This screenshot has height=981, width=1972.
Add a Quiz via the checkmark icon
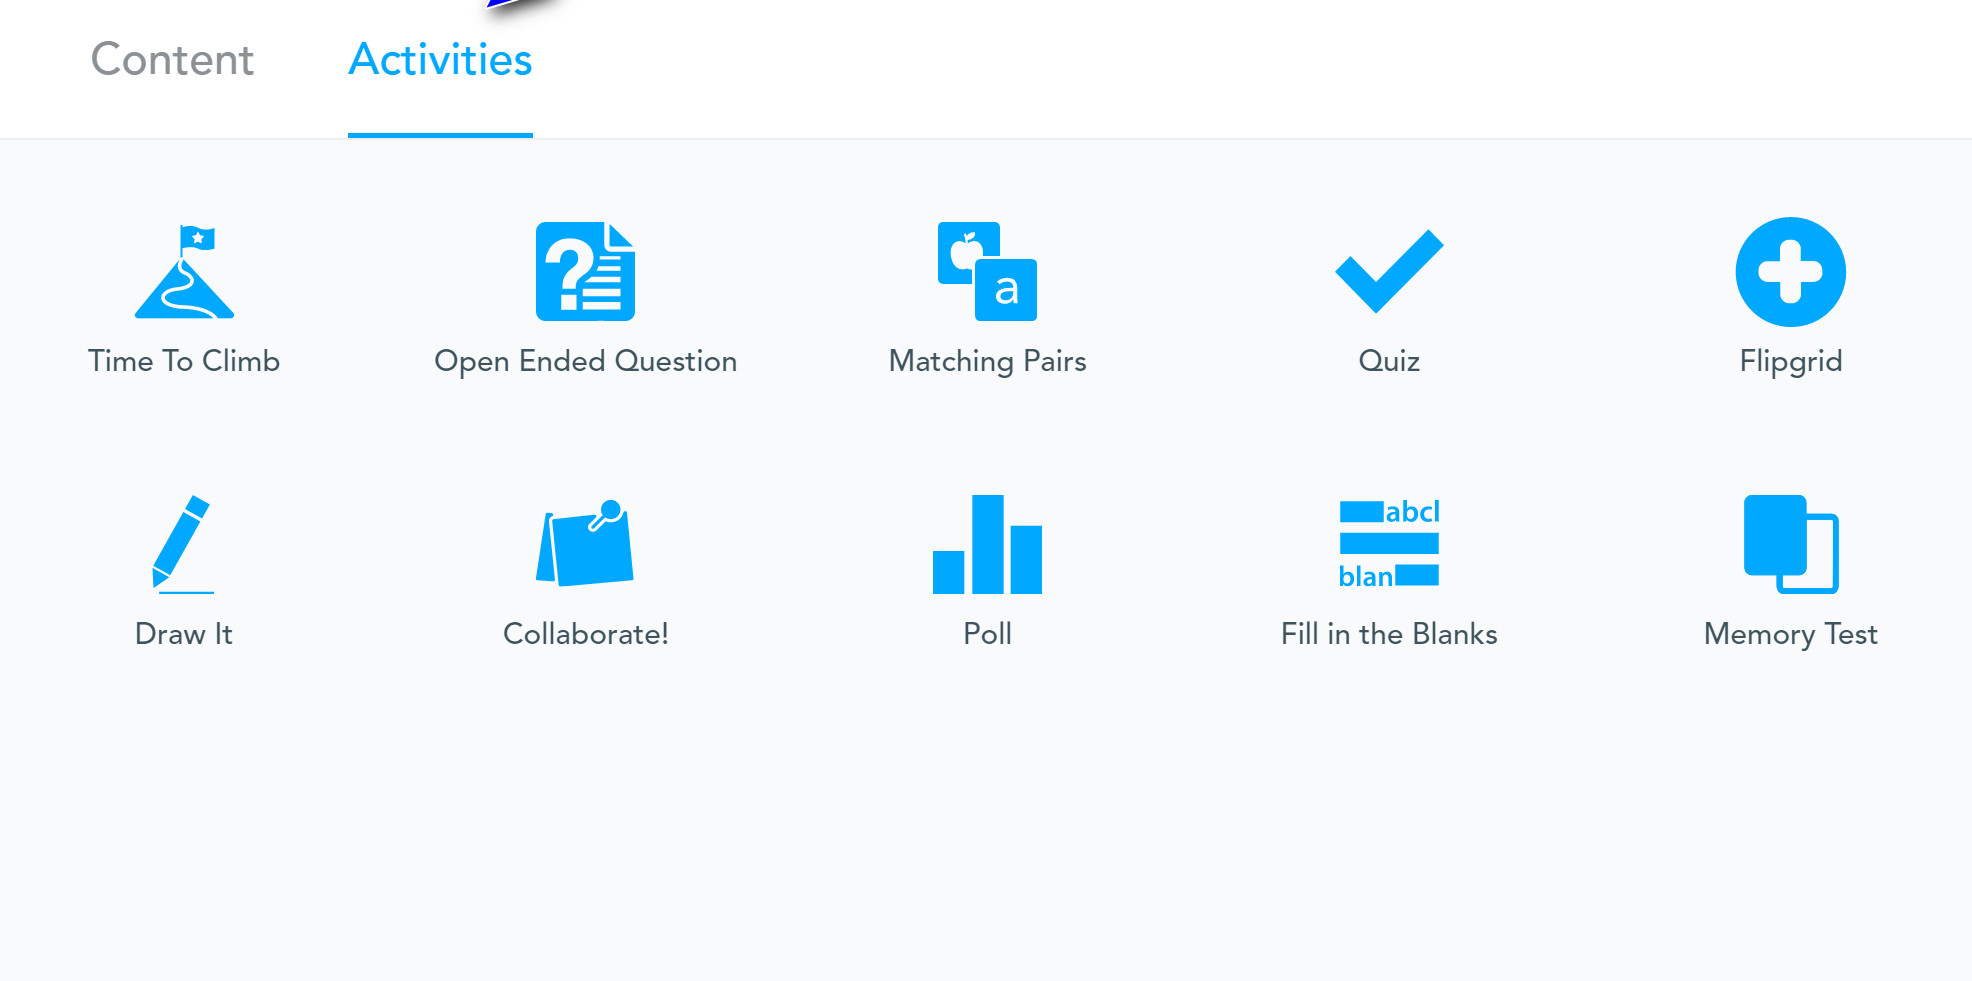[x=1389, y=272]
